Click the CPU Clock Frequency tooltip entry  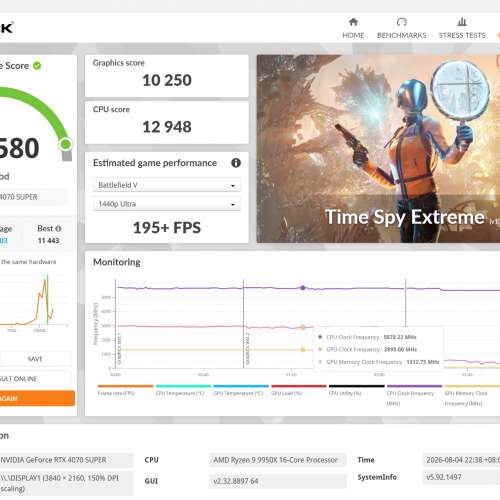click(367, 337)
